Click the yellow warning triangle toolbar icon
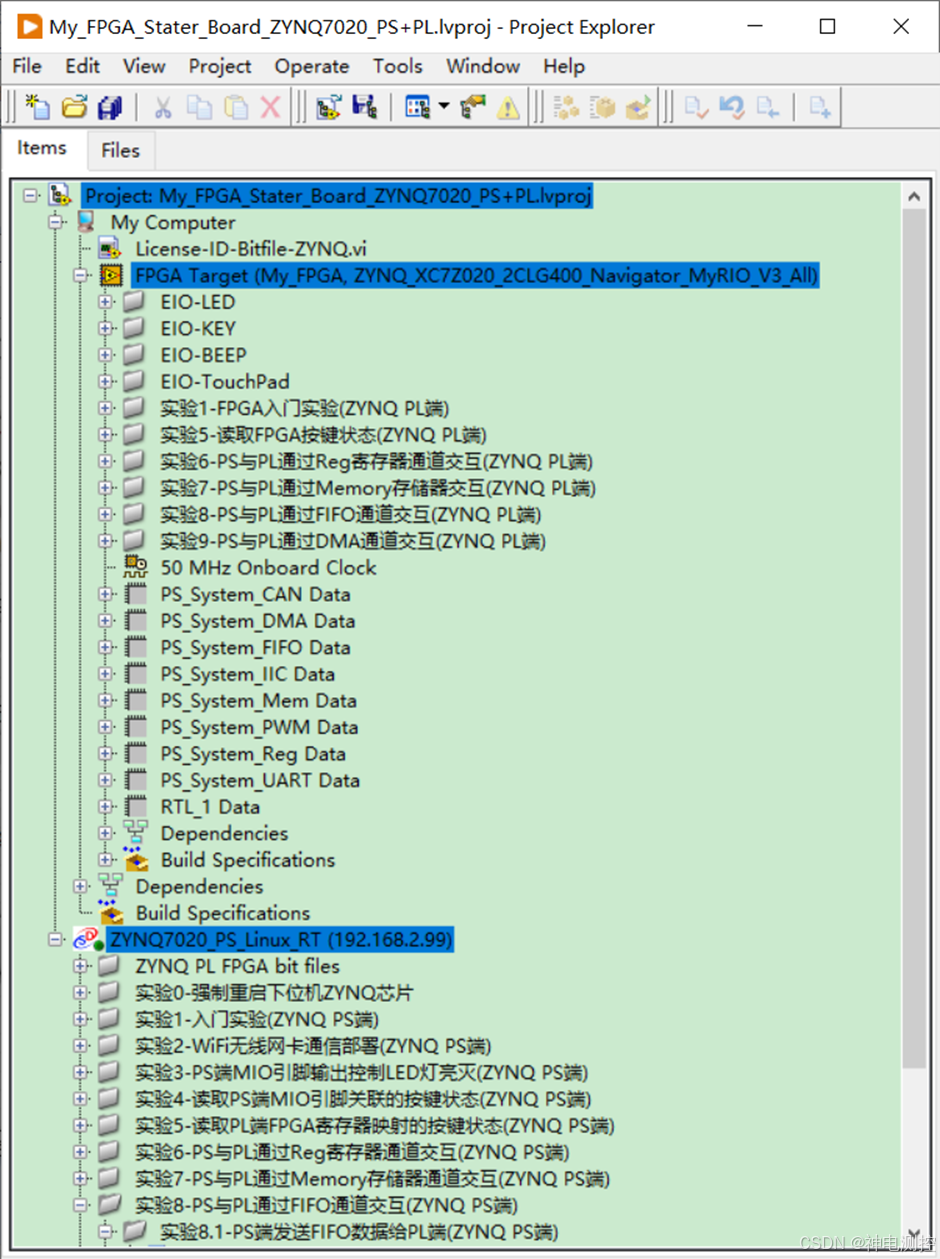This screenshot has height=1259, width=940. click(509, 107)
